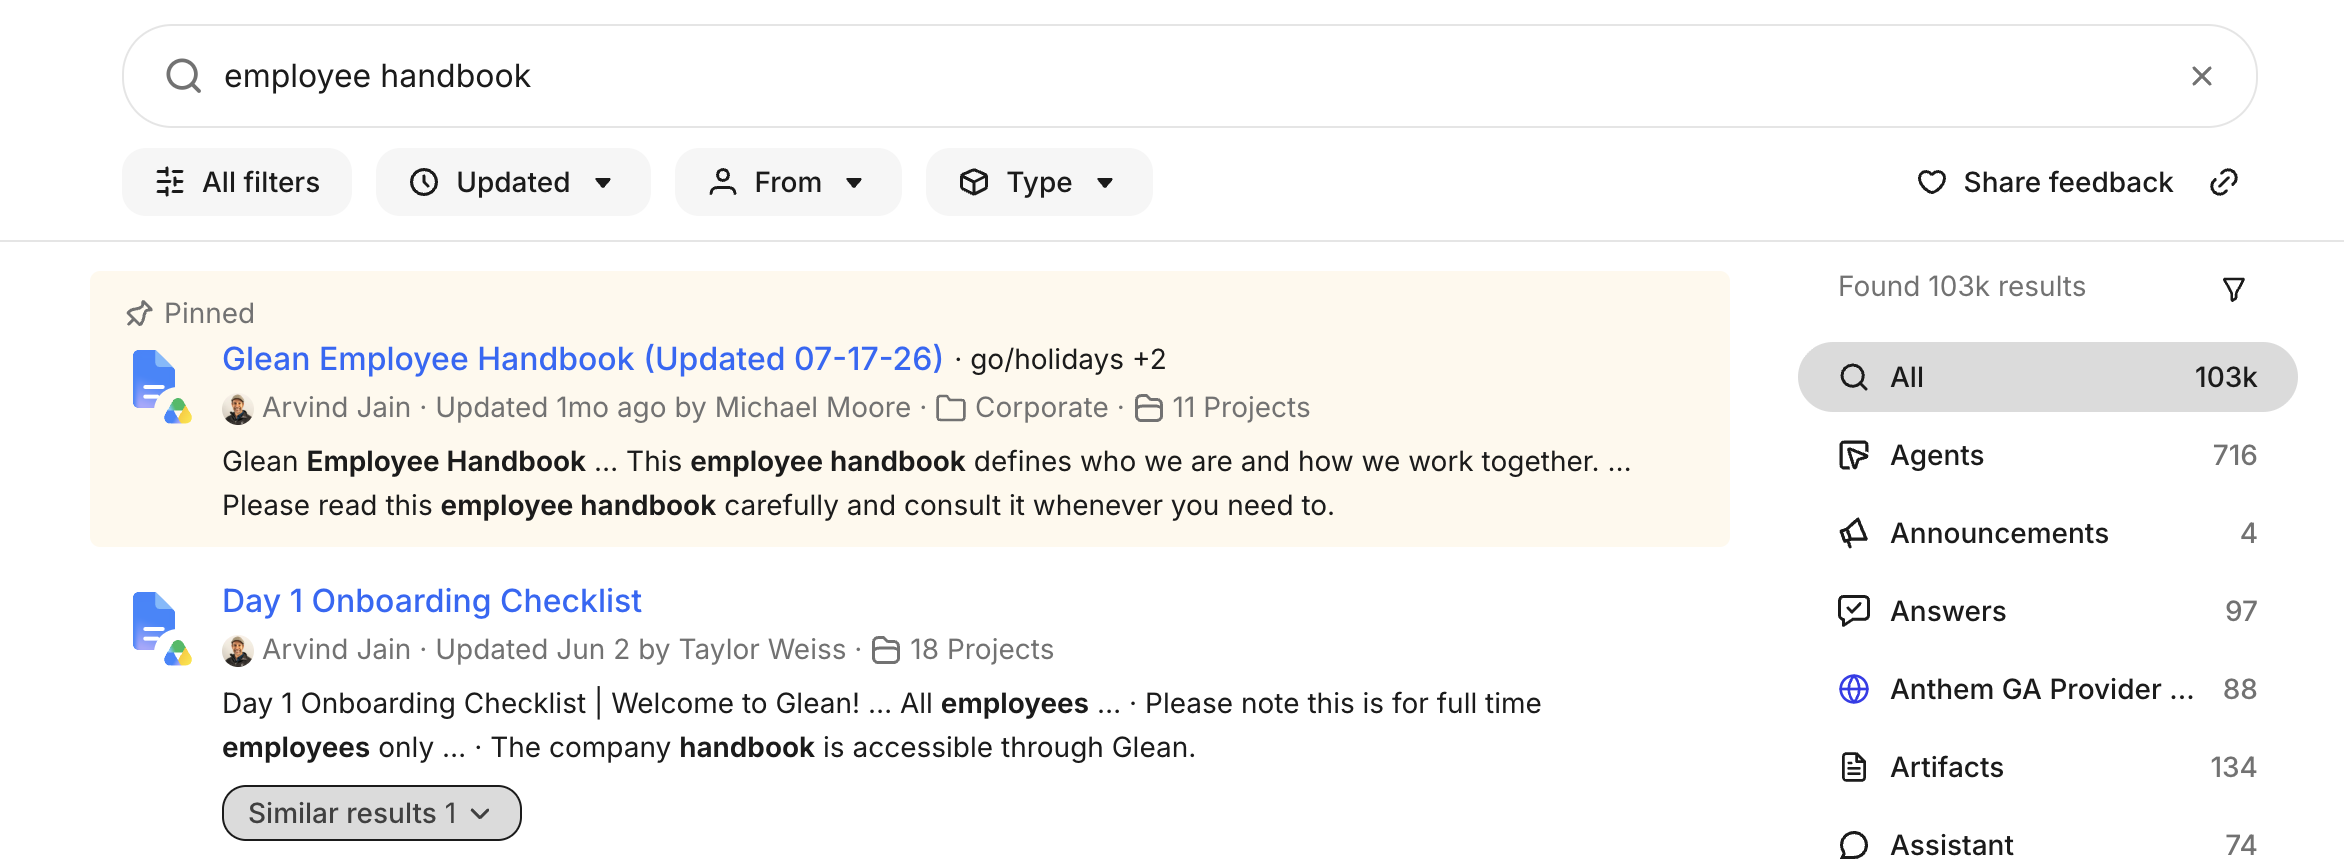The height and width of the screenshot is (864, 2344).
Task: Click the cube icon in Type filter
Action: tap(974, 182)
